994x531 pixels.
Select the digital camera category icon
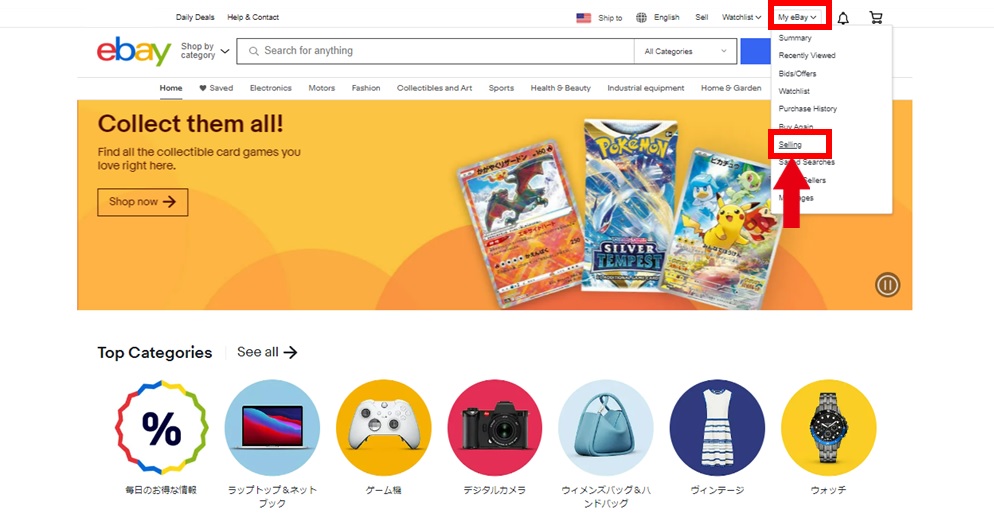pos(494,428)
